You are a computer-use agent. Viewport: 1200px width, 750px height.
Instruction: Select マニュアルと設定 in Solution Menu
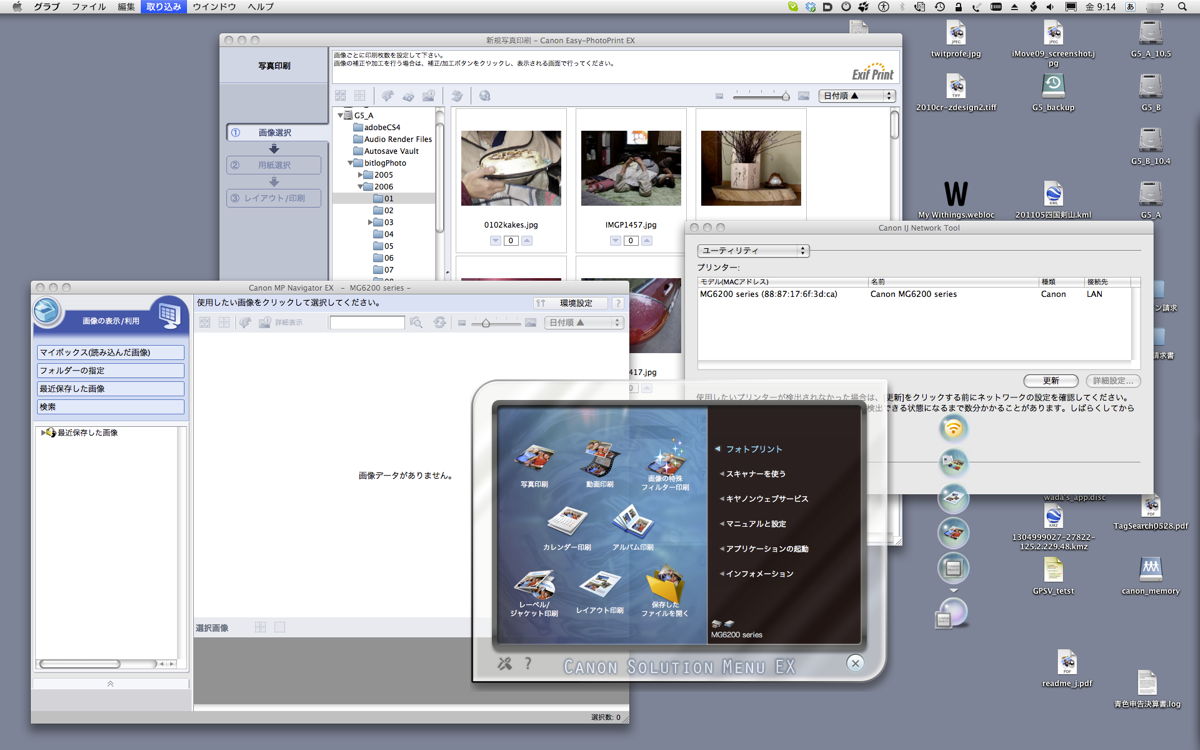[x=755, y=524]
